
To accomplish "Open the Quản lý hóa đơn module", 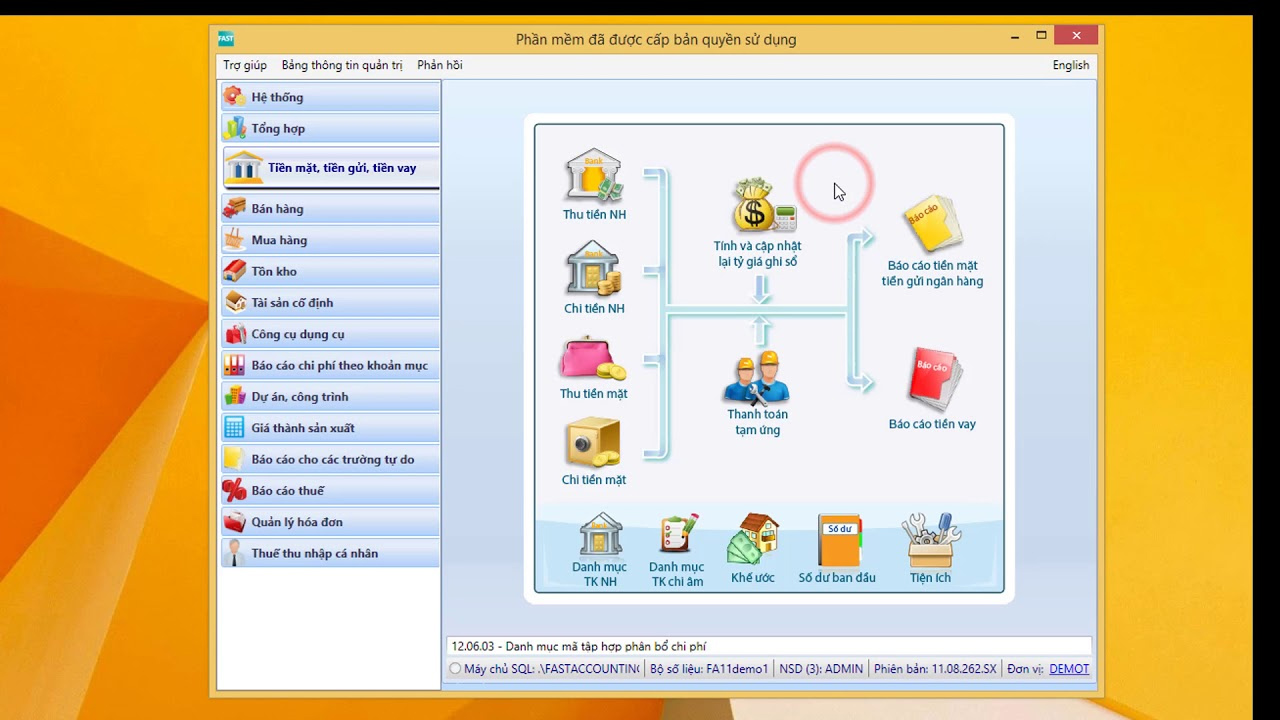I will tap(330, 522).
